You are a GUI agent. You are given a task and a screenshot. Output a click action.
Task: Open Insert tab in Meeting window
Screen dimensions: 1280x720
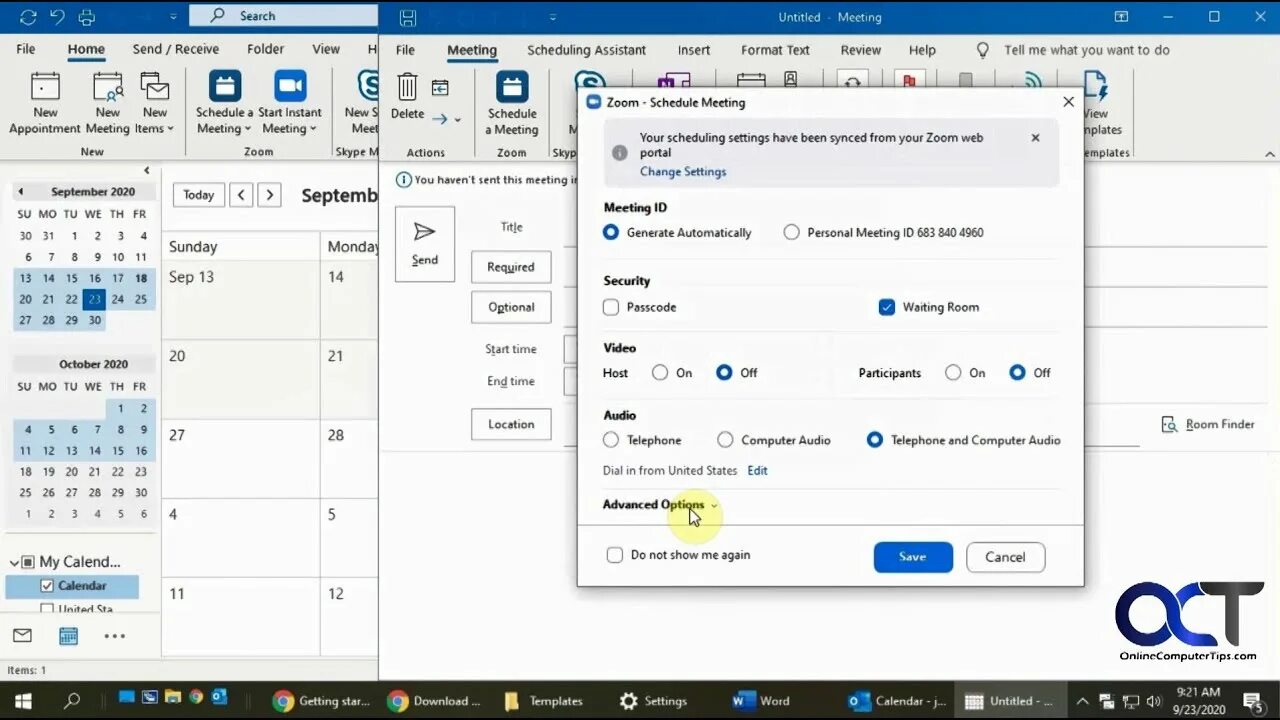pyautogui.click(x=694, y=50)
